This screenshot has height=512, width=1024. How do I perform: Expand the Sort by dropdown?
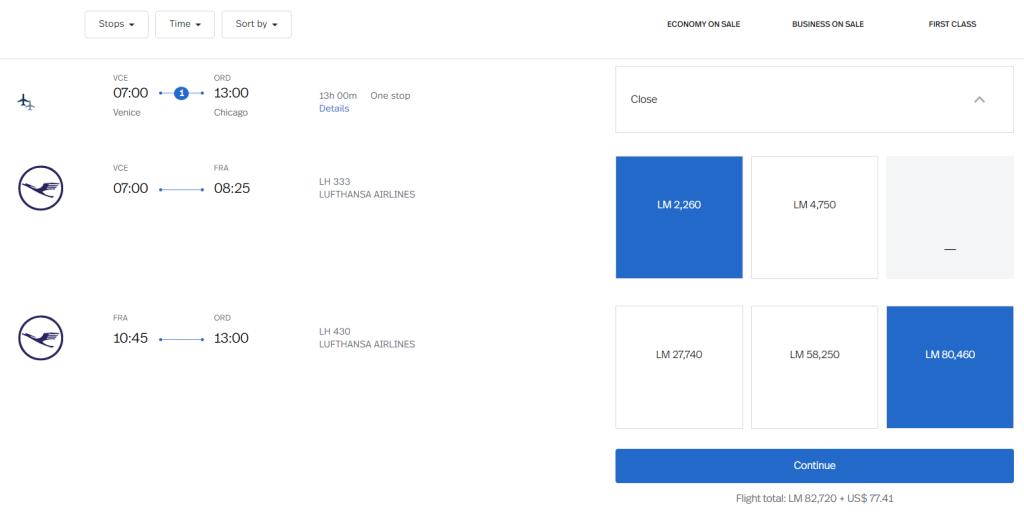[256, 24]
